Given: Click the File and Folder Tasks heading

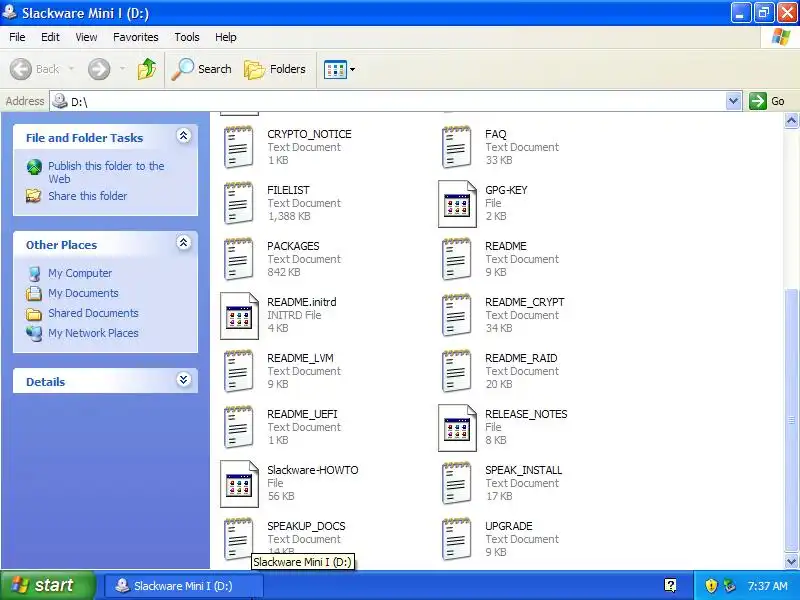Looking at the screenshot, I should 85,138.
